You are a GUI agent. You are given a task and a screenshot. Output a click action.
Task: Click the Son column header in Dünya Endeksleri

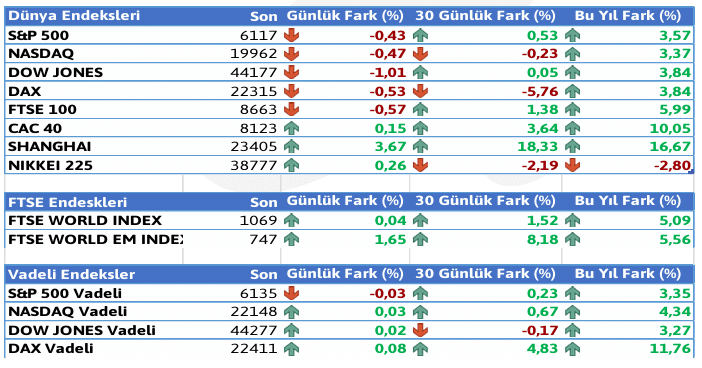point(264,17)
